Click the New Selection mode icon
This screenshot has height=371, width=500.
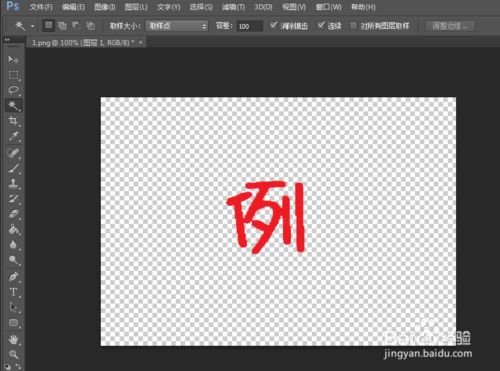(49, 25)
